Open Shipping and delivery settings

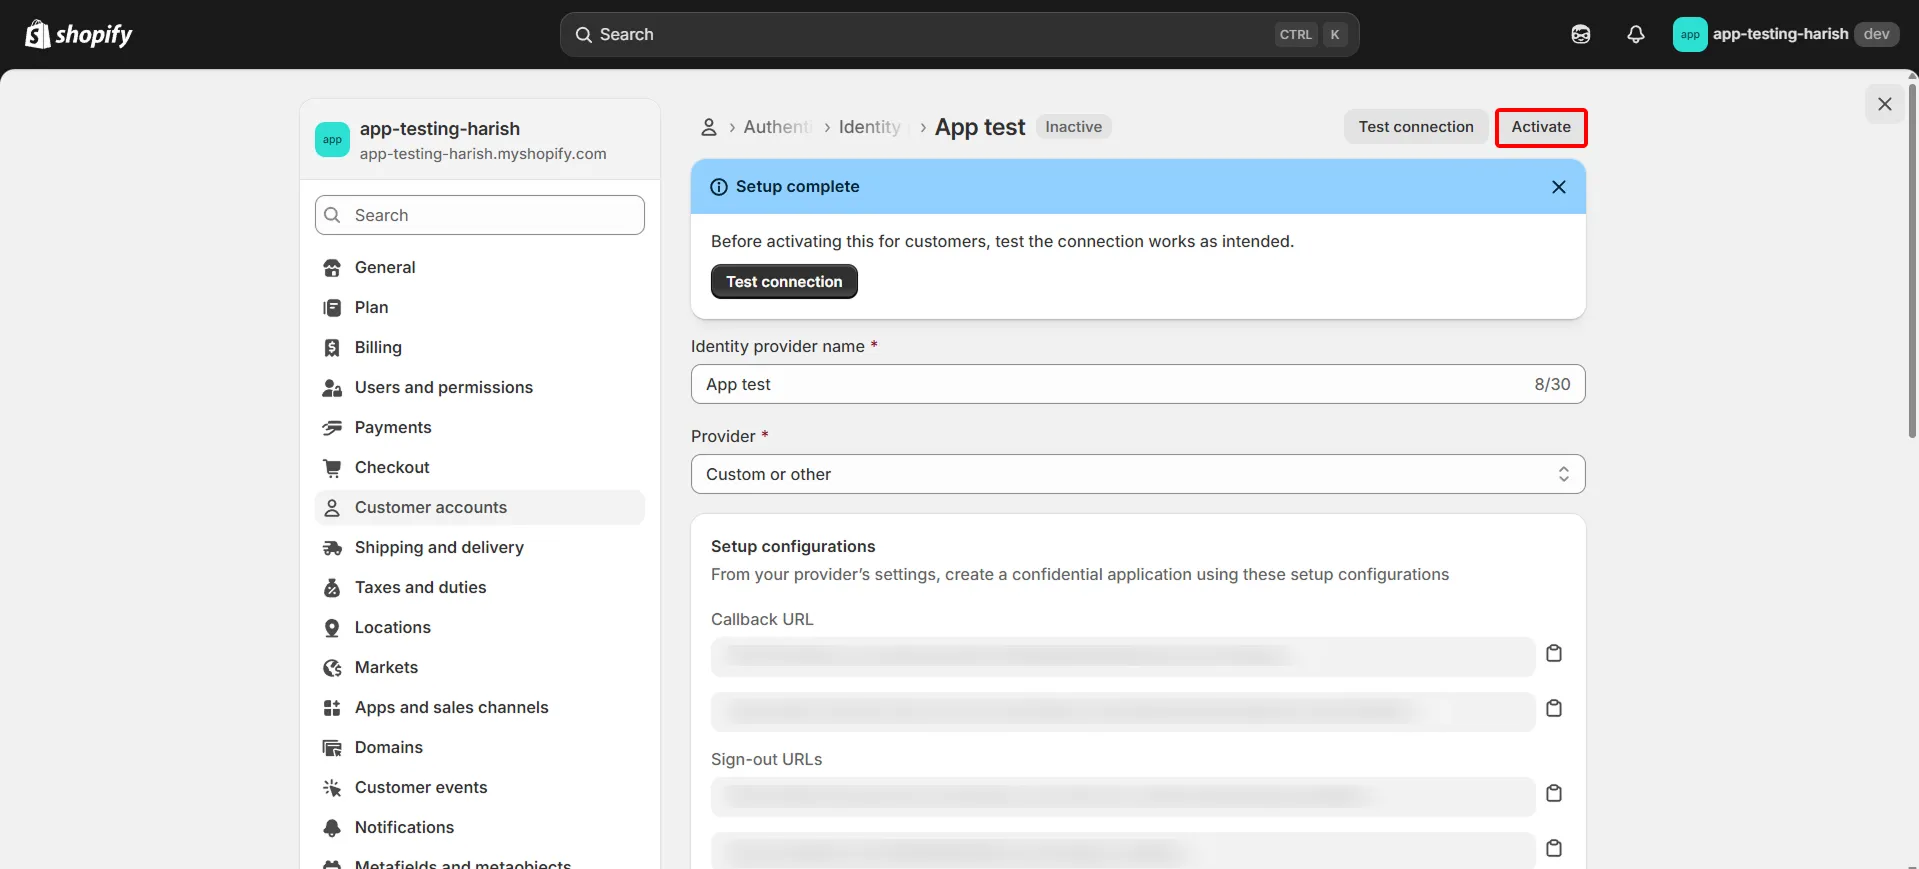click(480, 547)
